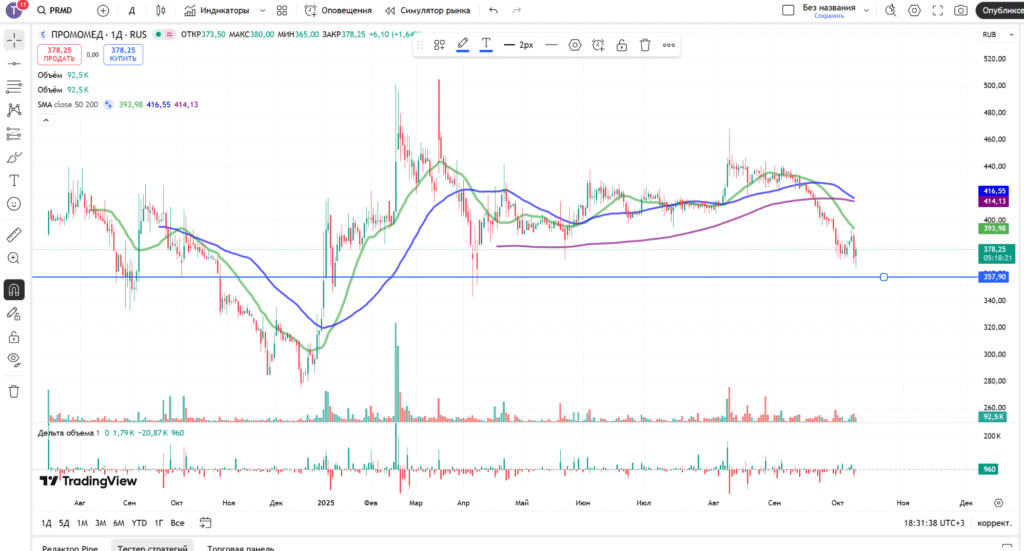
Task: Add symbol to compare with plus icon
Action: point(103,10)
